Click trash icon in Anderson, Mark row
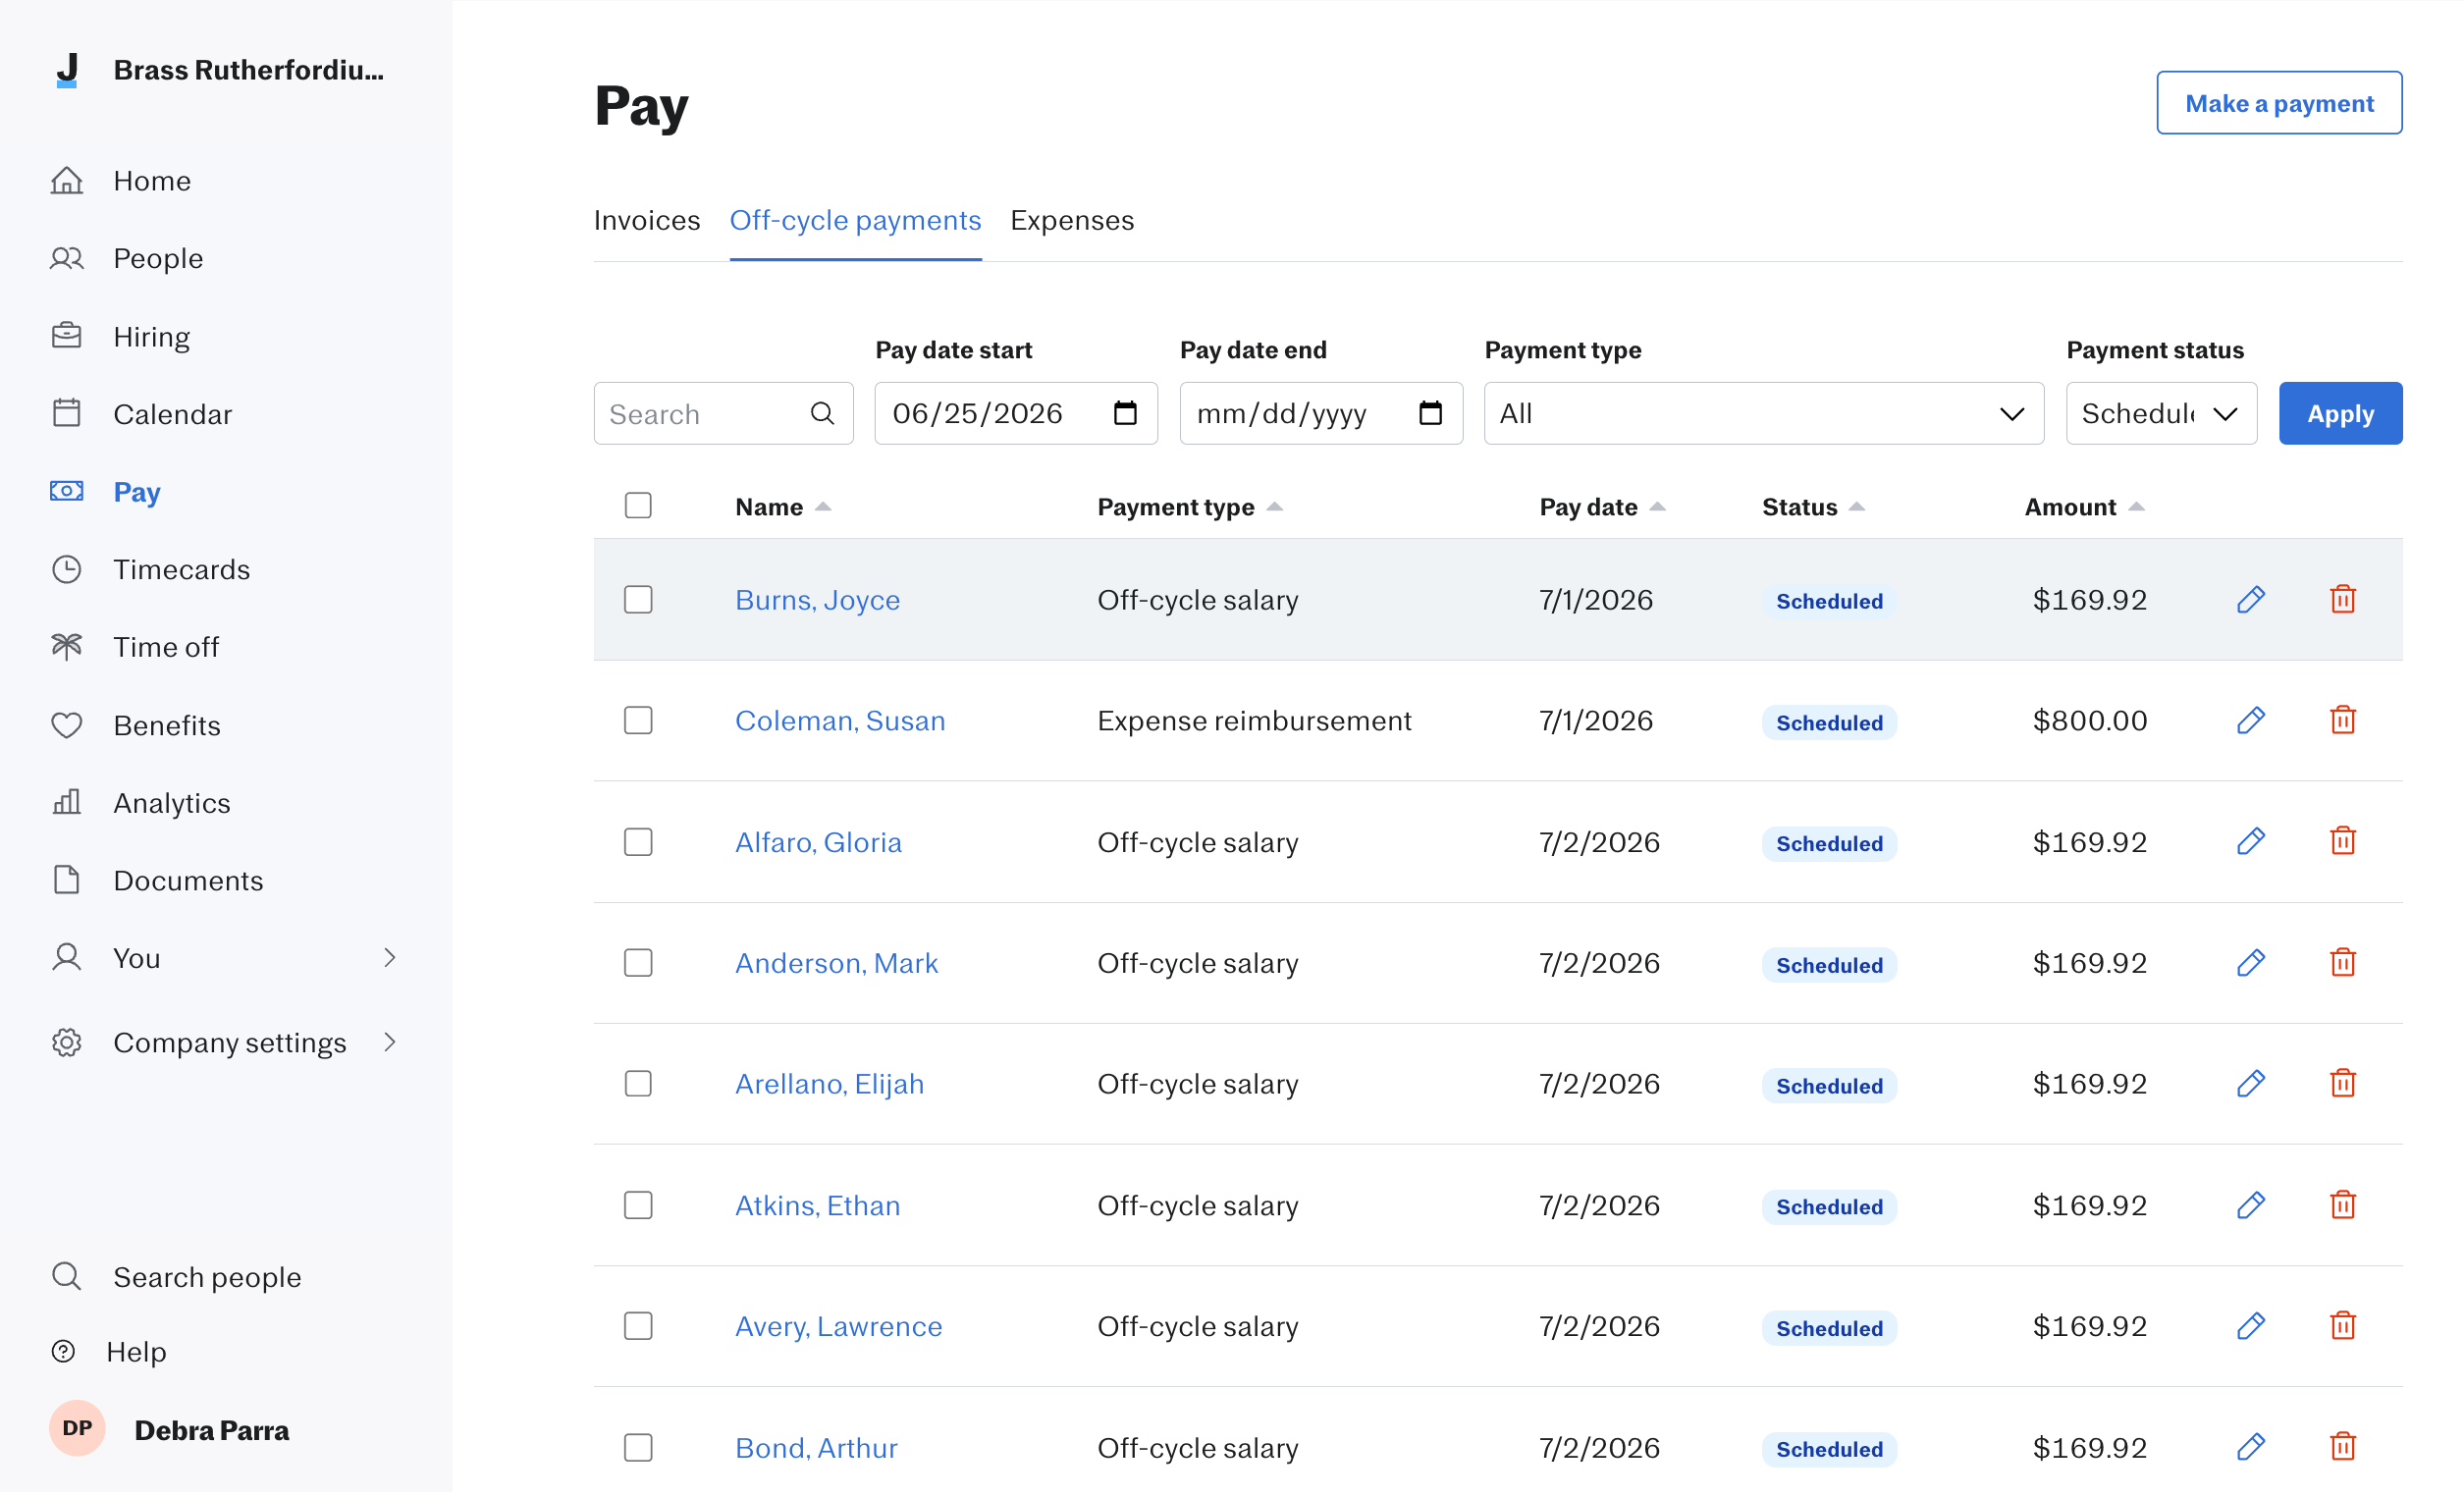2464x1496 pixels. pos(2342,964)
